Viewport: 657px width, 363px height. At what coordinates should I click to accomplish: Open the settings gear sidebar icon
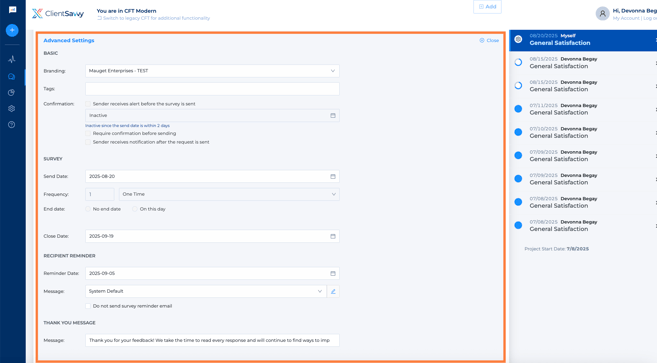(x=12, y=109)
